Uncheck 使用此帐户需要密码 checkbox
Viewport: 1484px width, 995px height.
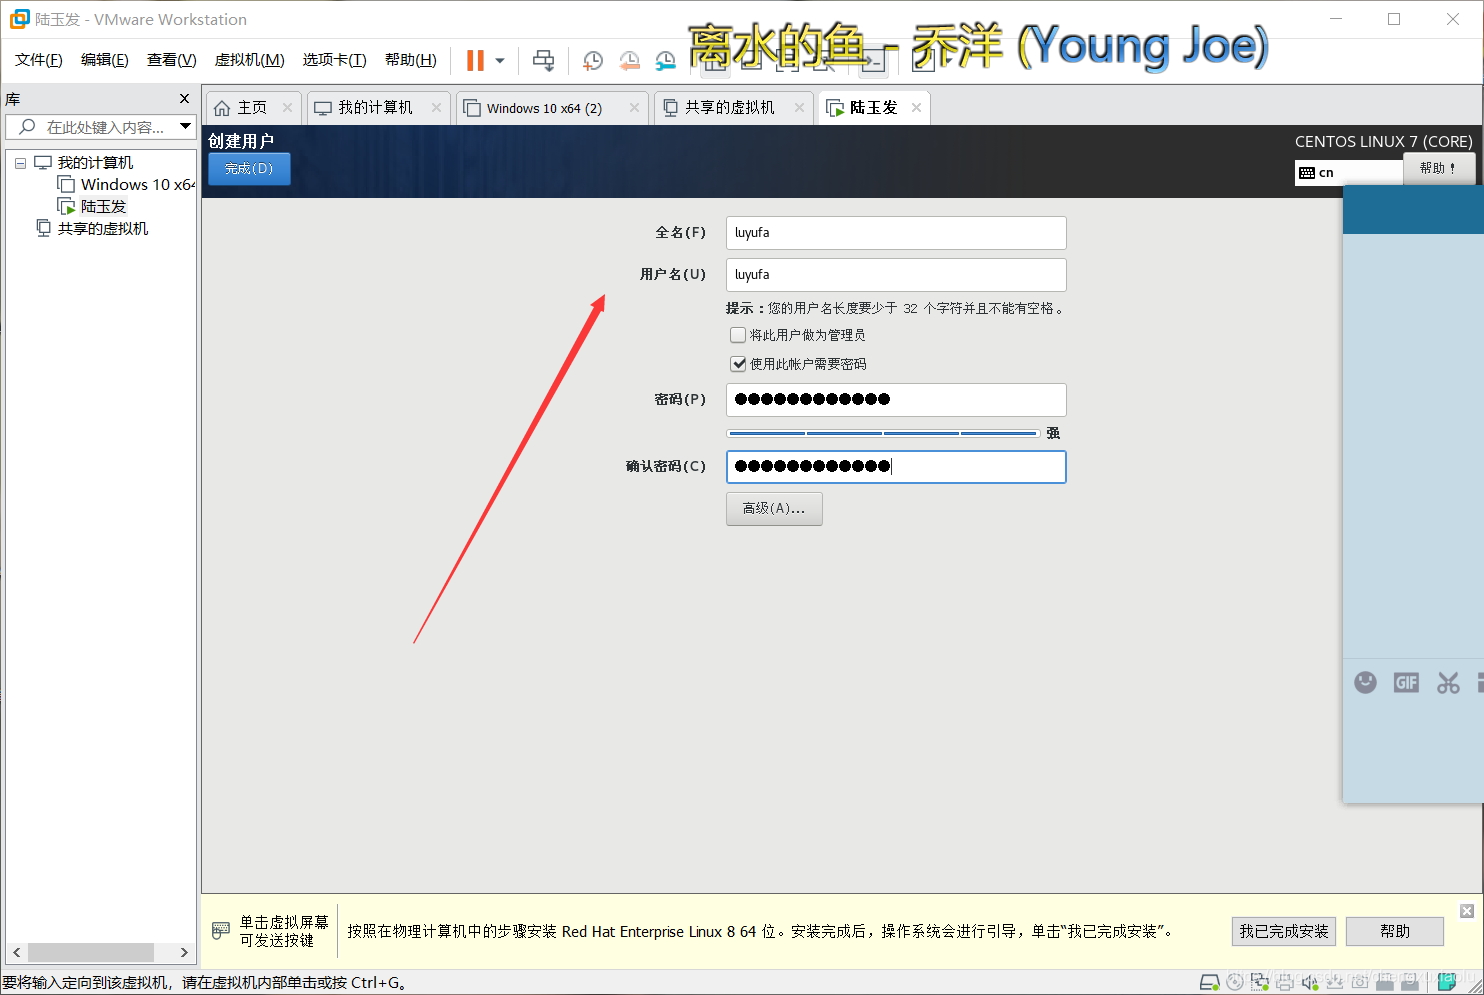738,364
